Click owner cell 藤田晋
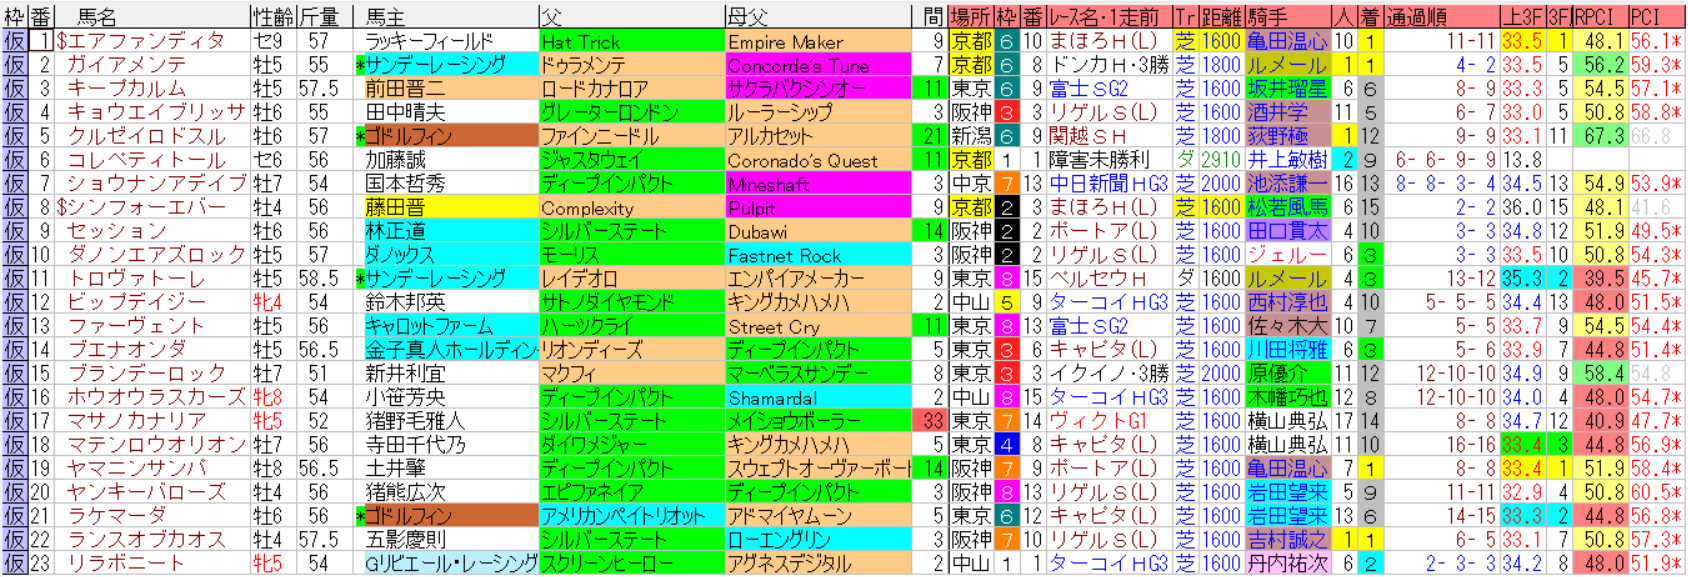This screenshot has height=577, width=1688. click(x=395, y=207)
